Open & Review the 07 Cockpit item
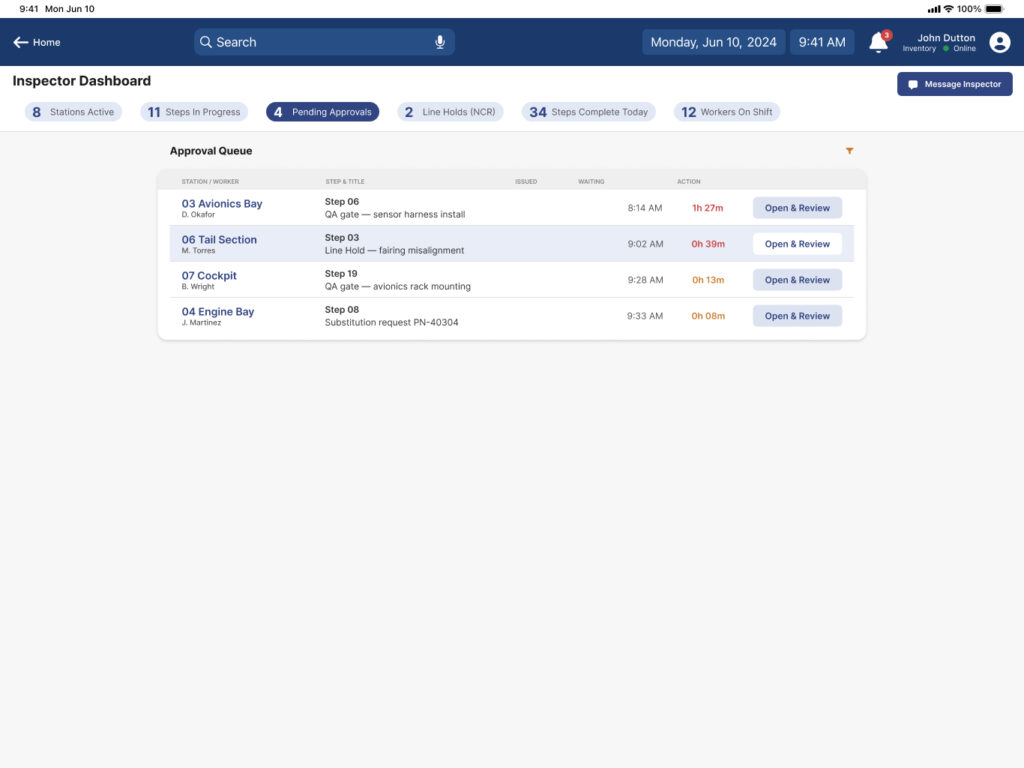The image size is (1024, 768). 797,280
